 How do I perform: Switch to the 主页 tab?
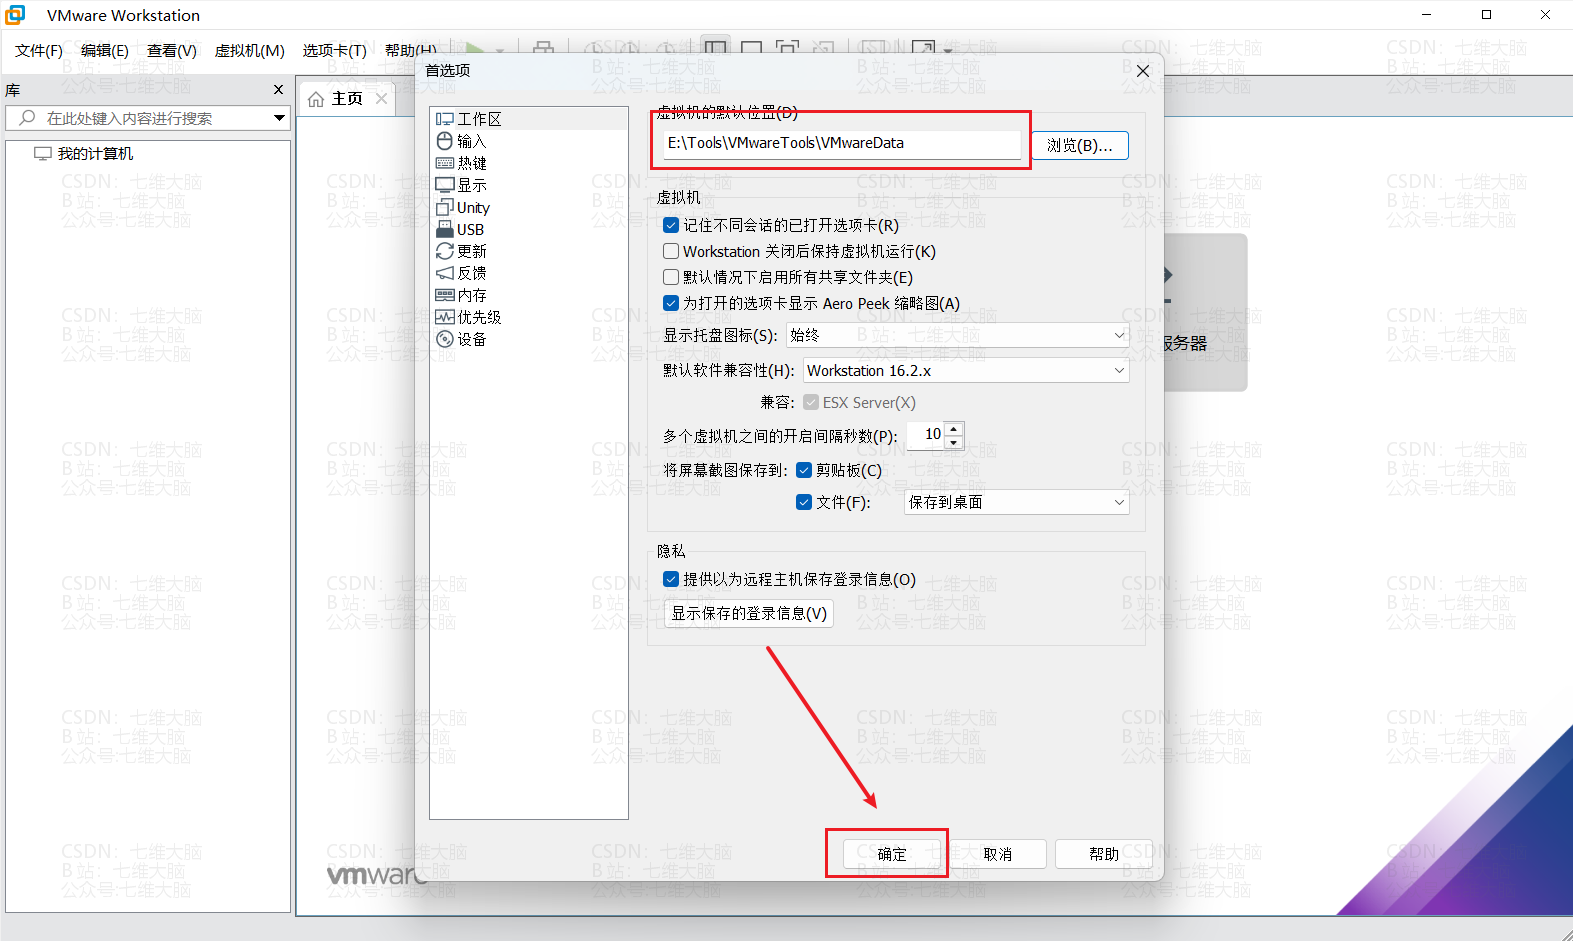point(347,98)
